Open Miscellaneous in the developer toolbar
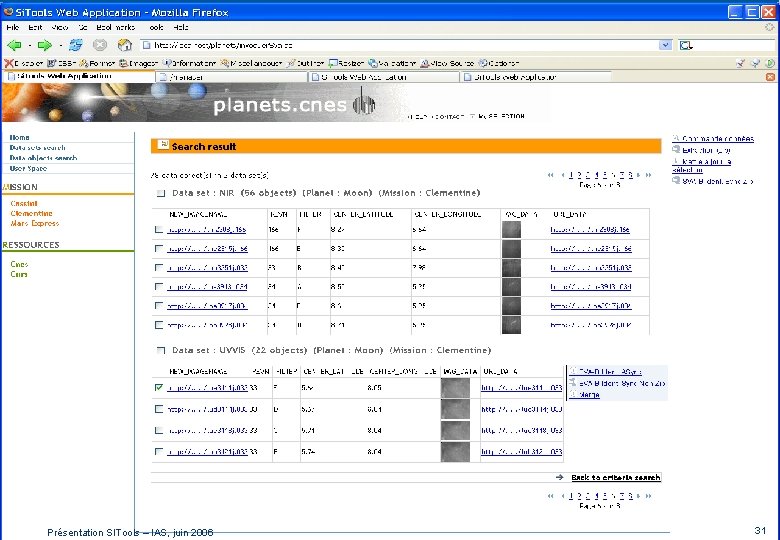 click(251, 63)
